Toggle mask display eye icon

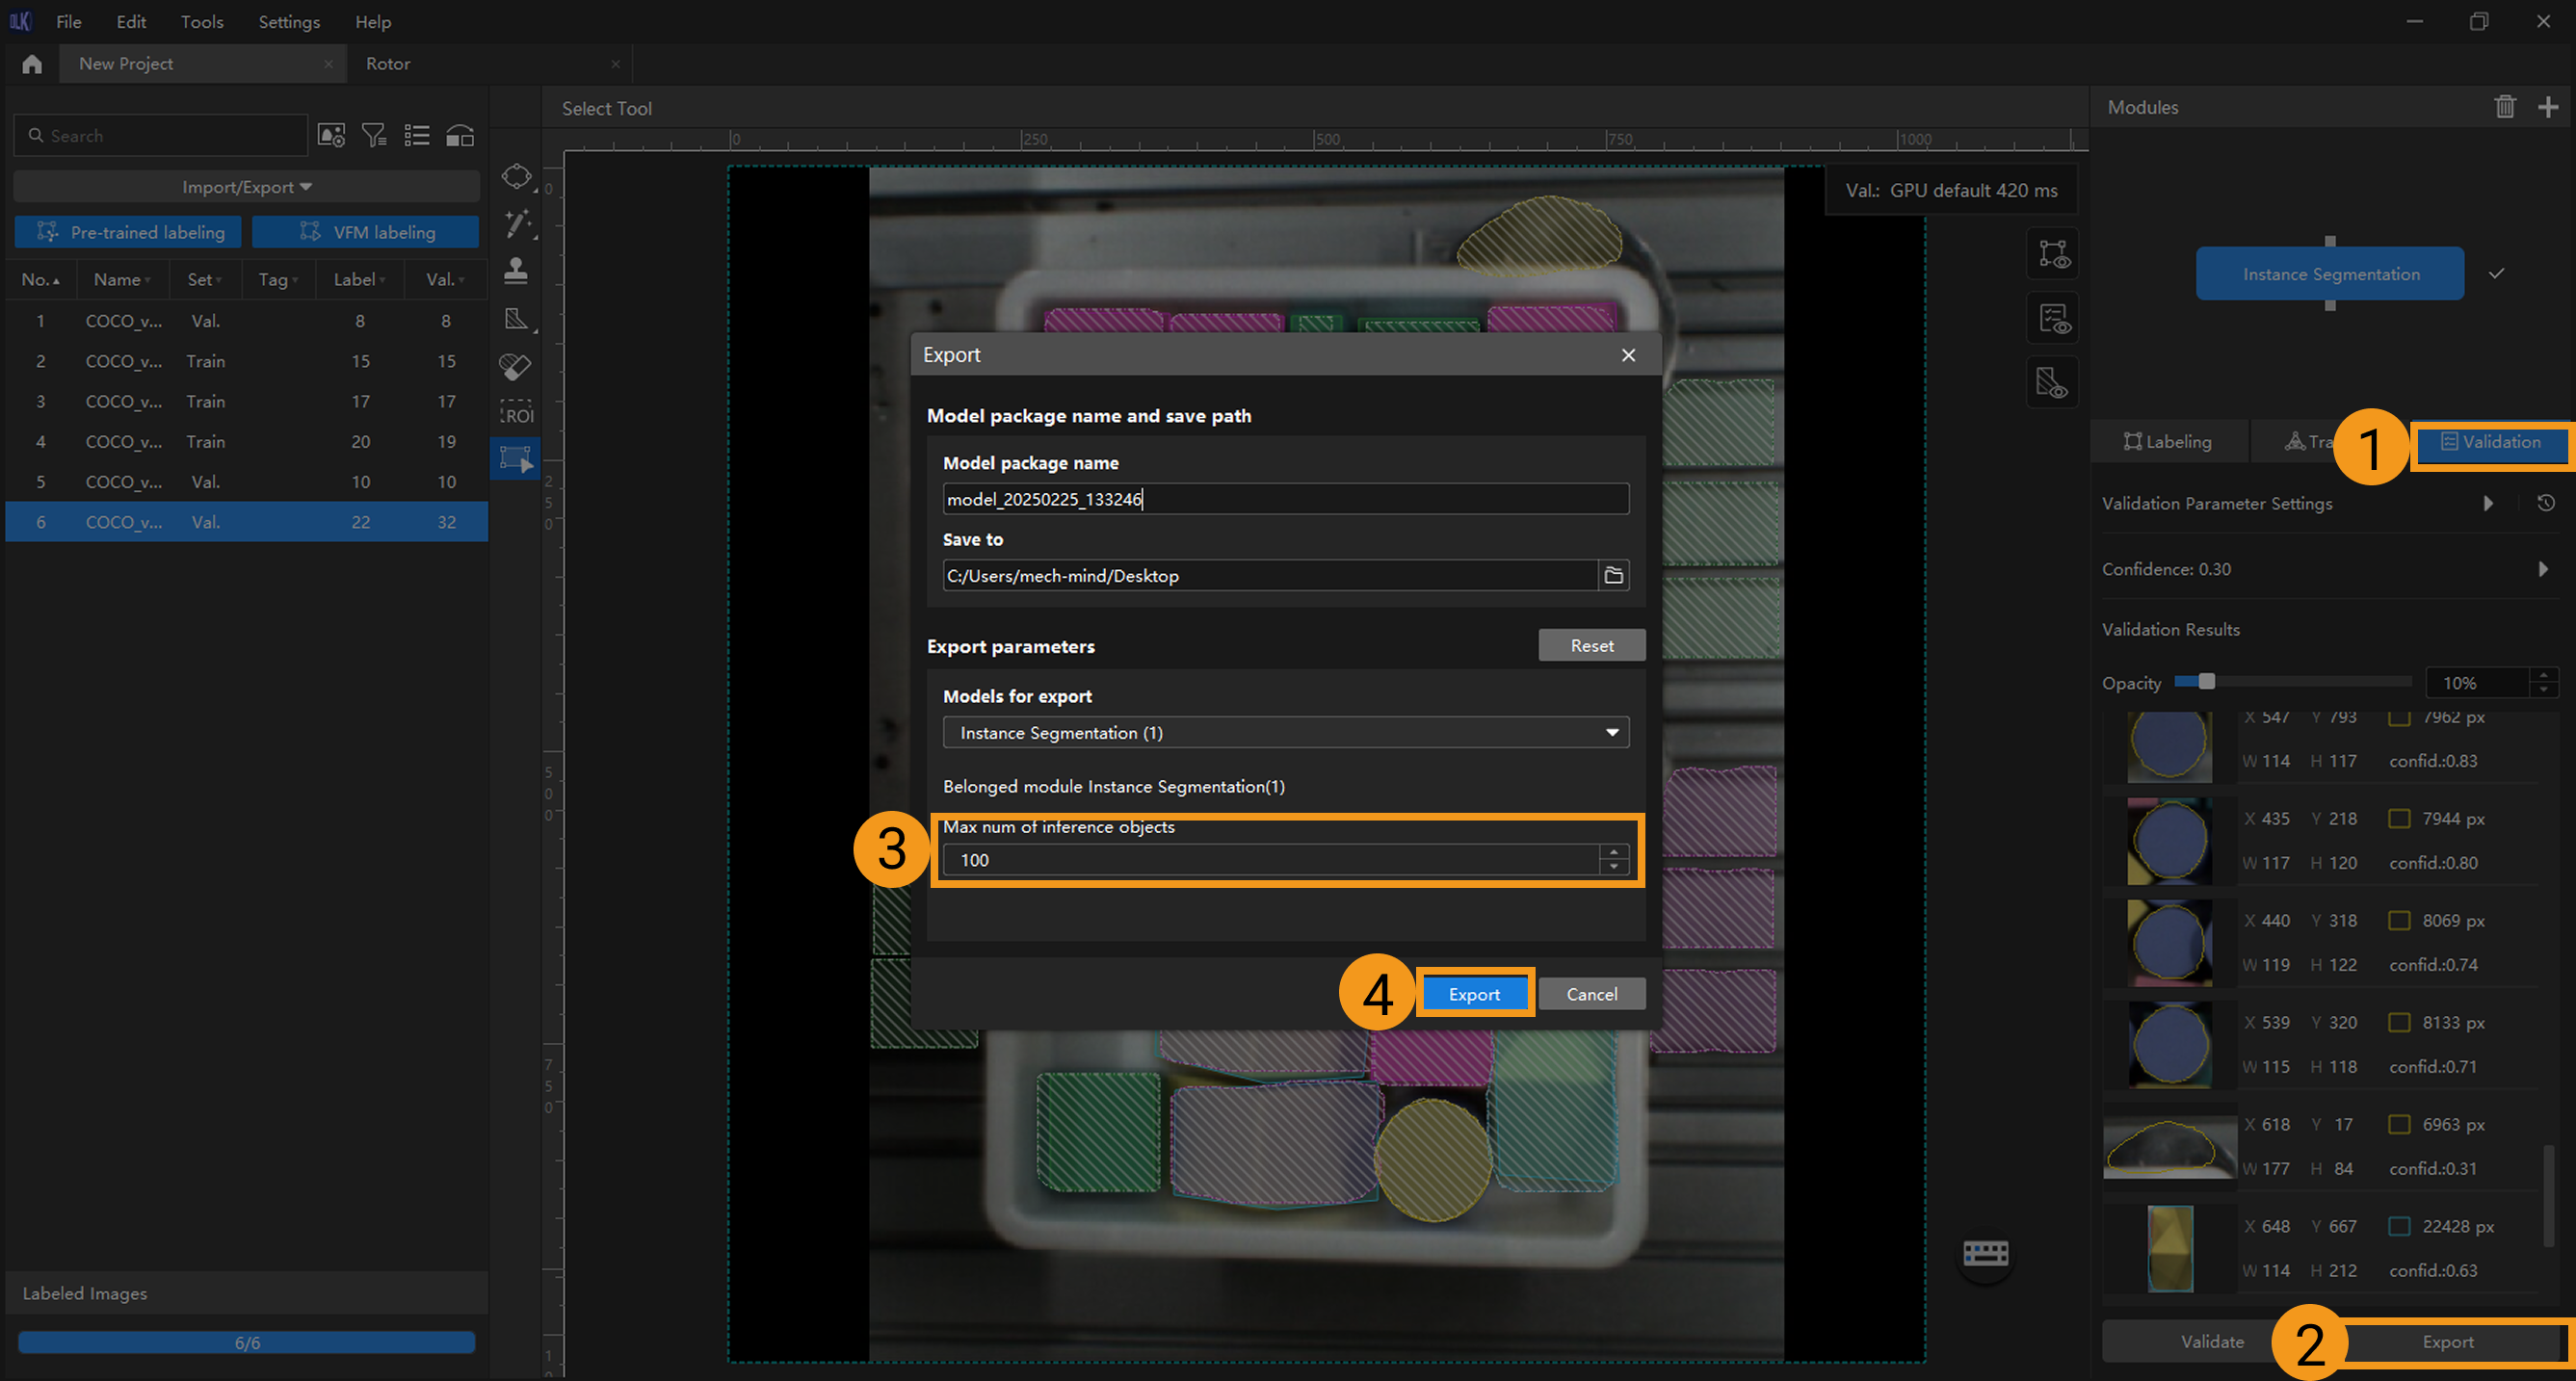click(x=2053, y=383)
